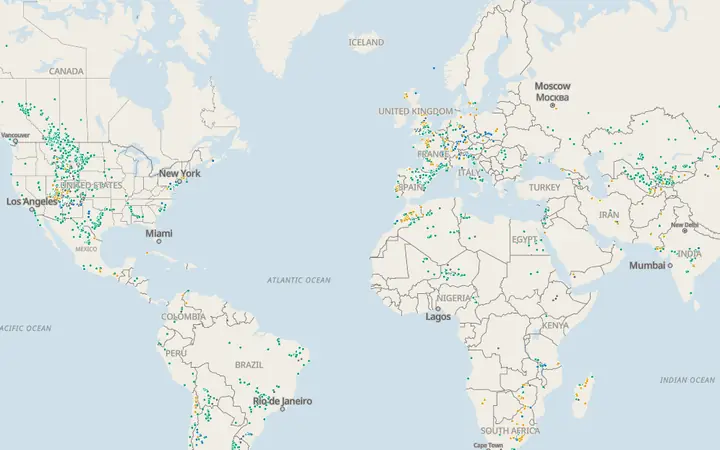720x450 pixels.
Task: Select the COLOMBIA country label
Action: pos(184,317)
